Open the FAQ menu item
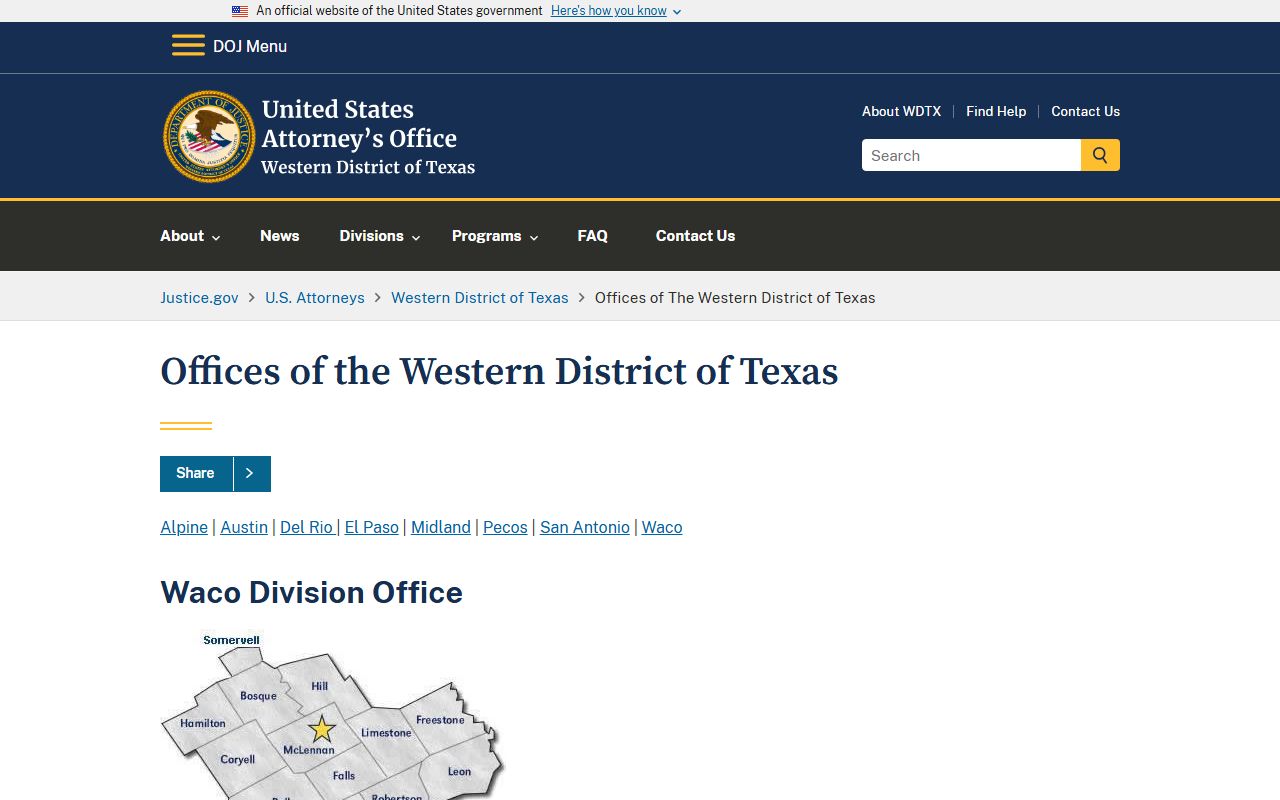1280x800 pixels. click(x=592, y=236)
